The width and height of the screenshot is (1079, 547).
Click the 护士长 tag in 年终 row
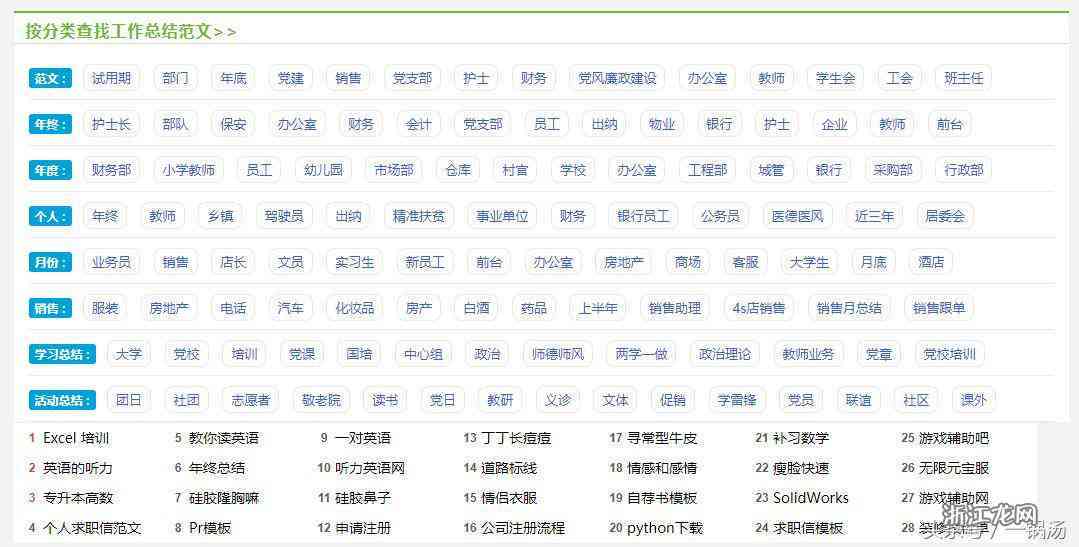(111, 125)
